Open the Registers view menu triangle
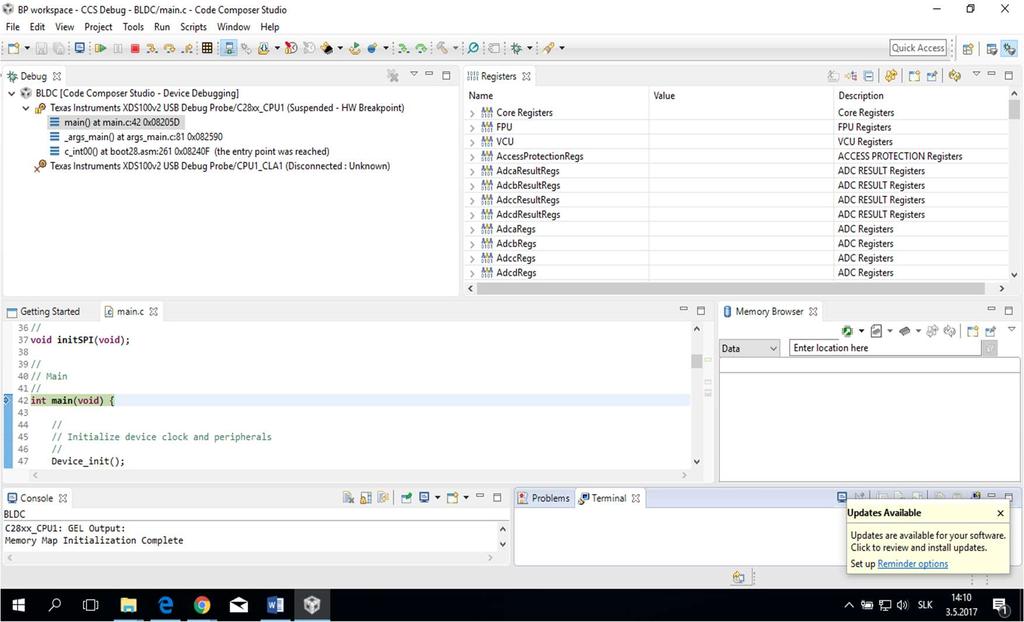Viewport: 1024px width, 622px height. coord(976,74)
